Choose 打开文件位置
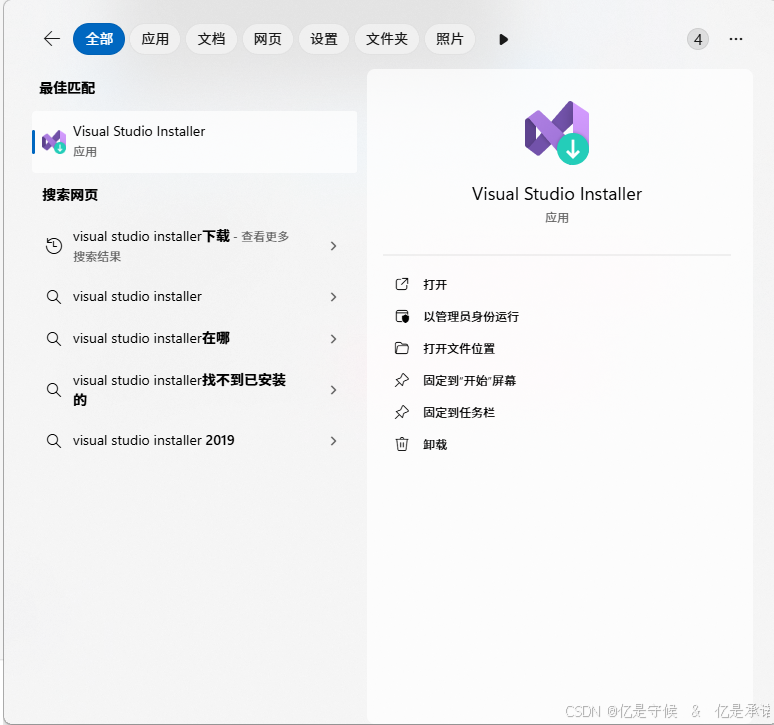The height and width of the screenshot is (725, 774). (x=459, y=349)
